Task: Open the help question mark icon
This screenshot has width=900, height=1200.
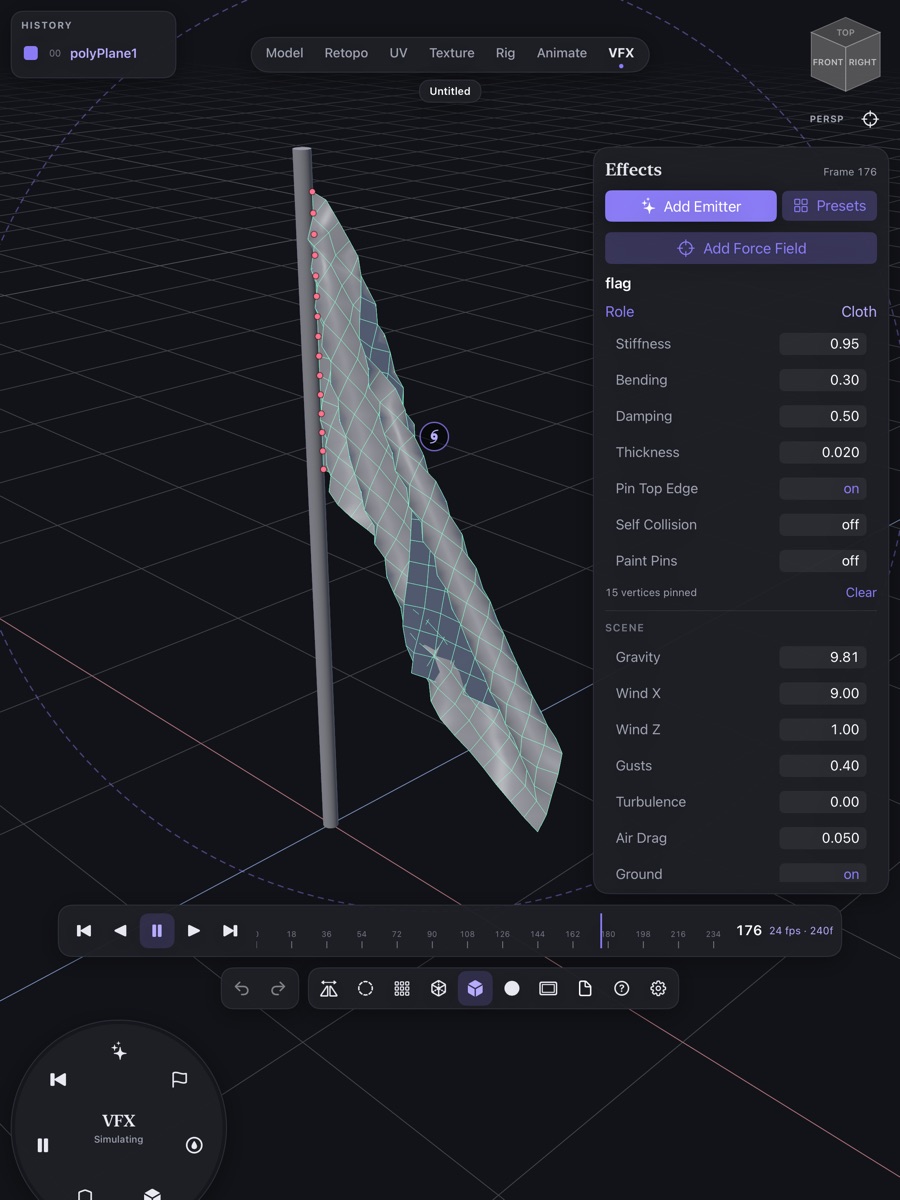Action: [622, 988]
